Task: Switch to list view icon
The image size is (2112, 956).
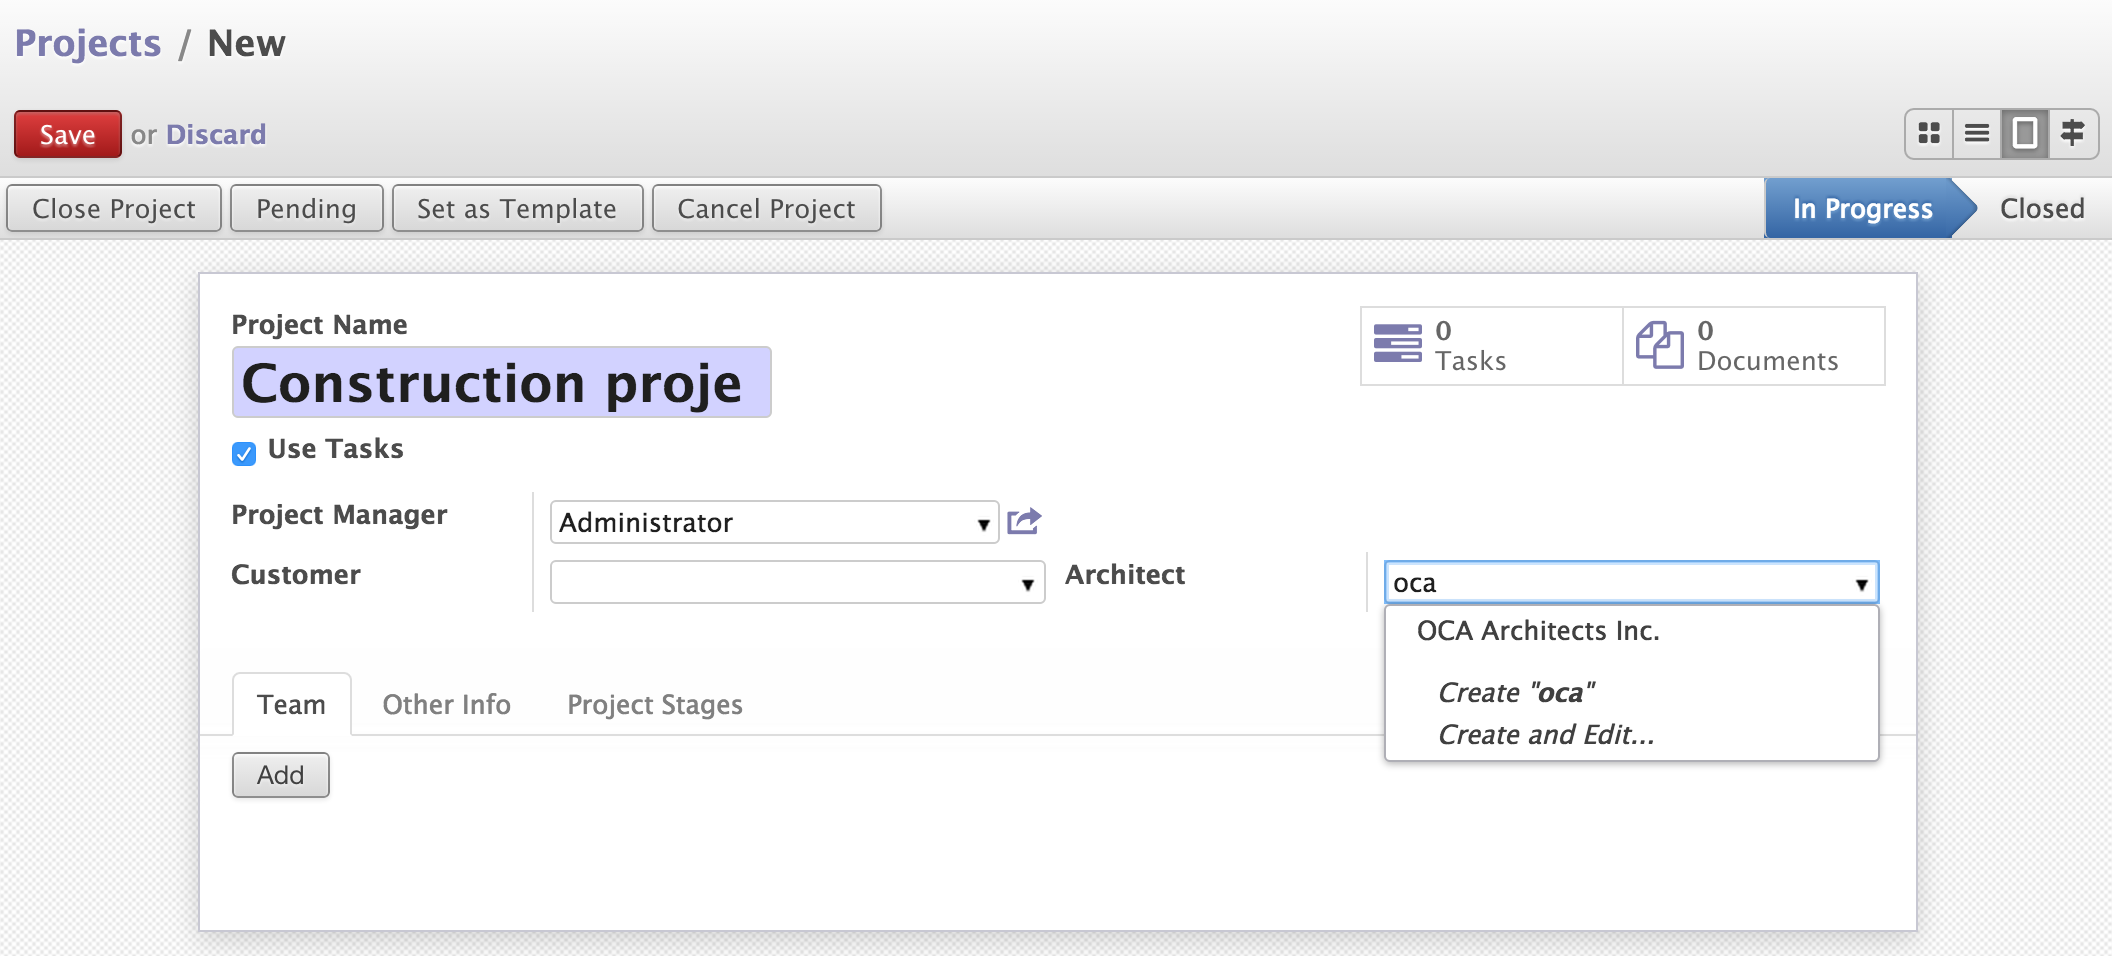Action: (1977, 134)
